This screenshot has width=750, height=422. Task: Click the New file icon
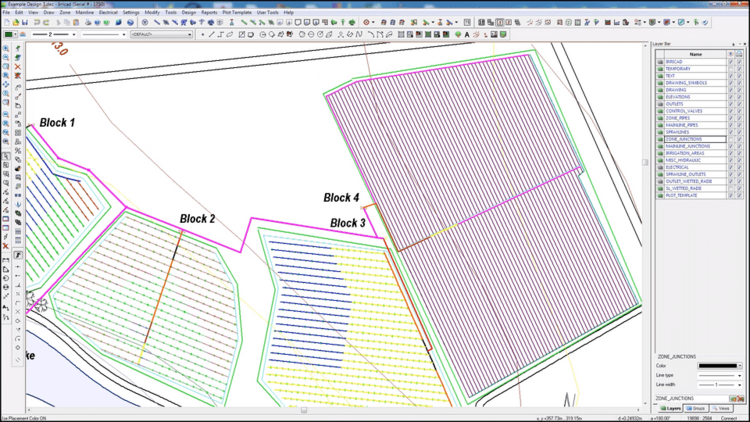pyautogui.click(x=5, y=22)
